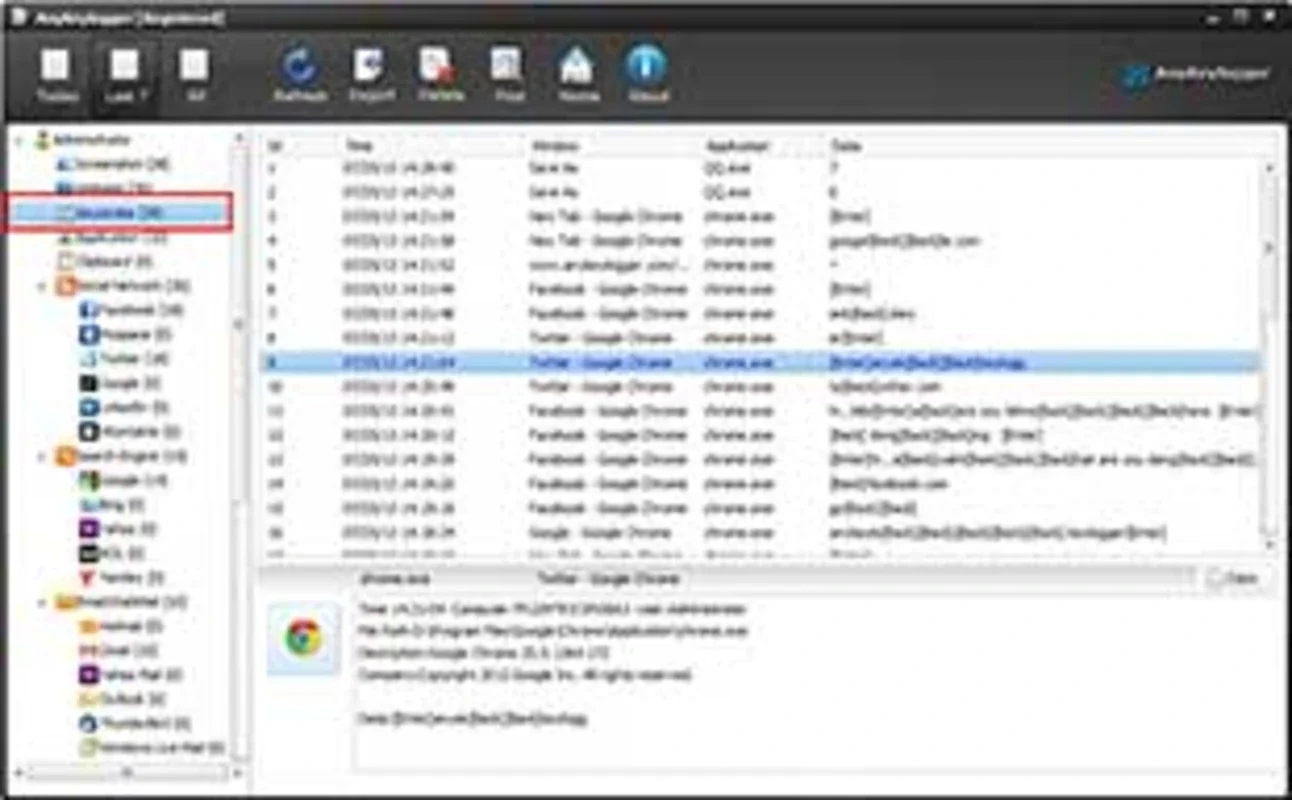Select log row Id 3 New Tab
Screen dimensions: 1292x800
[760, 216]
